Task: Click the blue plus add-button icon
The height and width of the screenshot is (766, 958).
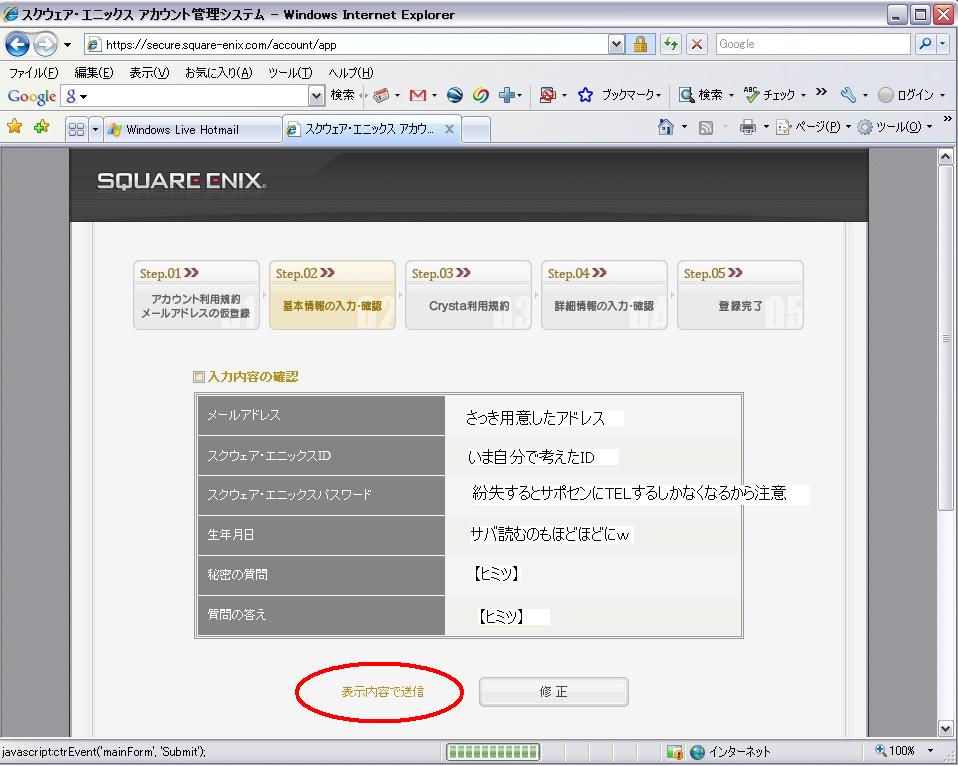Action: tap(506, 95)
